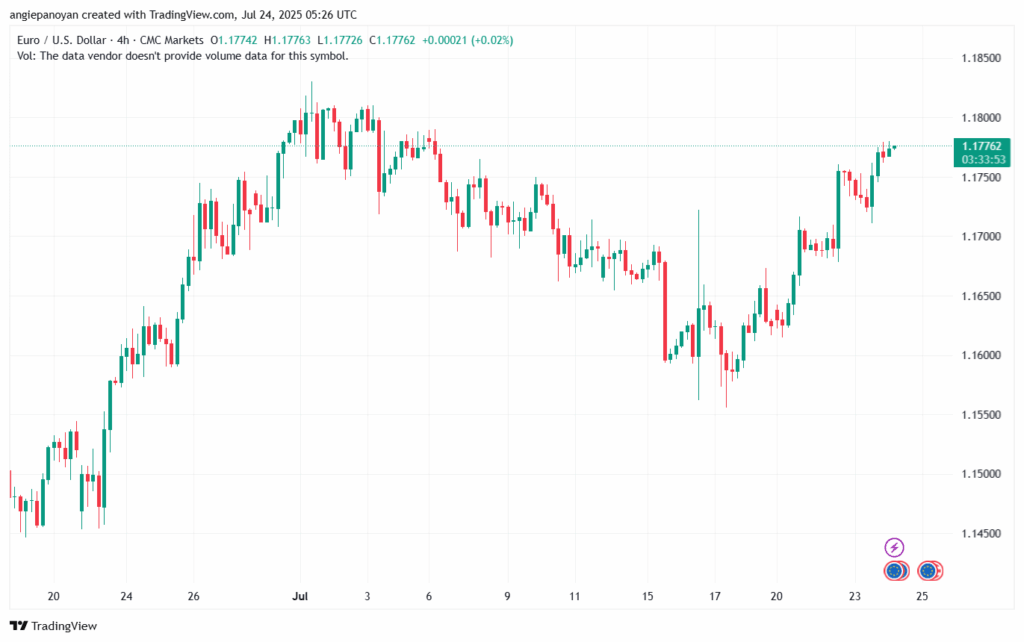Click the 6 date on time axis

428,596
